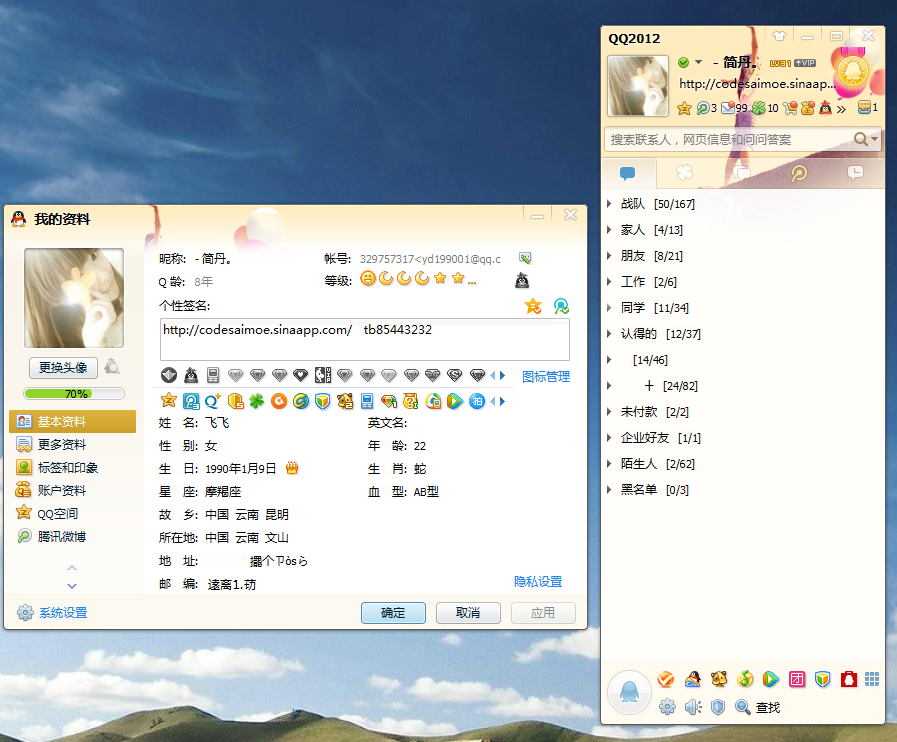Open the online status dropdown arrow
897x742 pixels.
pyautogui.click(x=698, y=62)
